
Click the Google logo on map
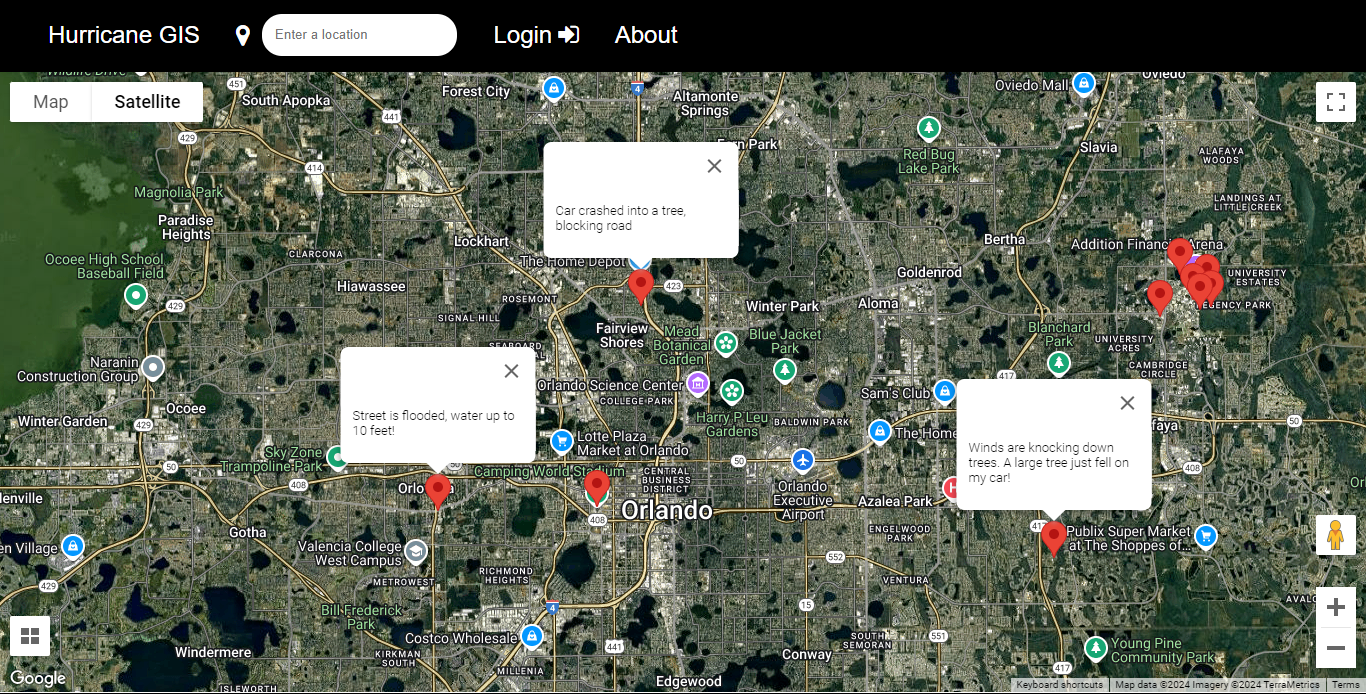[38, 678]
